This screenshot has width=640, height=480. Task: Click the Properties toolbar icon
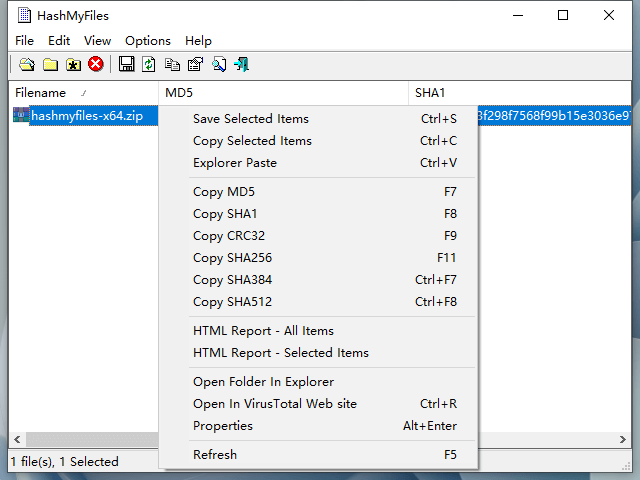pyautogui.click(x=195, y=64)
